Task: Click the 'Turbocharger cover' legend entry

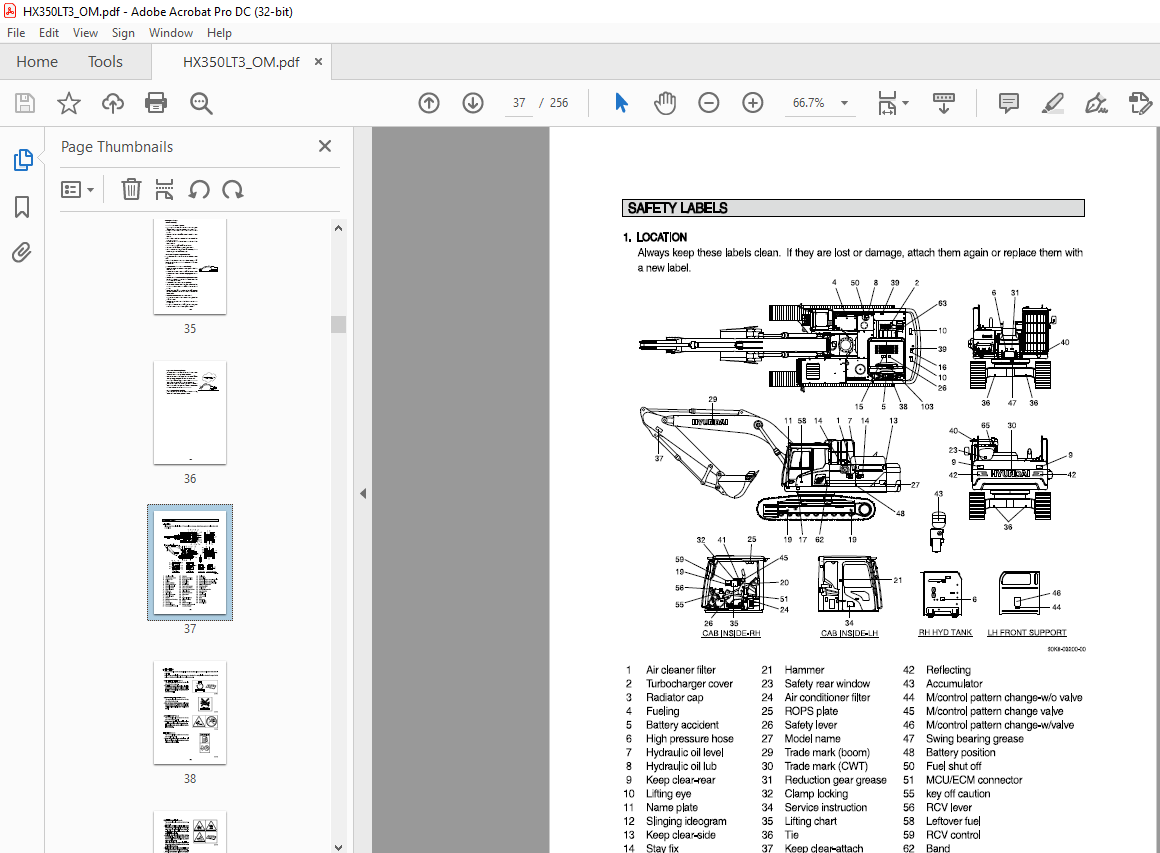Action: [x=689, y=684]
